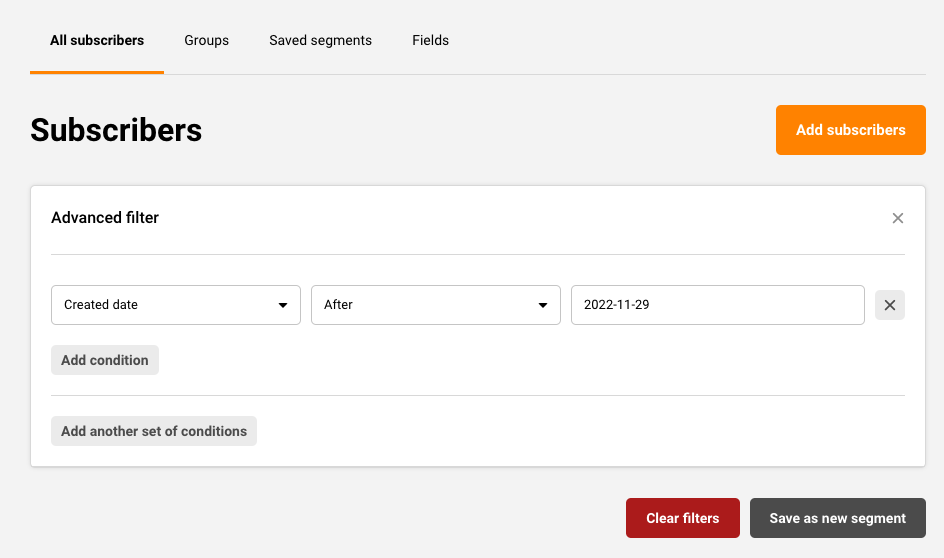Save the filter as a new segment

[837, 518]
